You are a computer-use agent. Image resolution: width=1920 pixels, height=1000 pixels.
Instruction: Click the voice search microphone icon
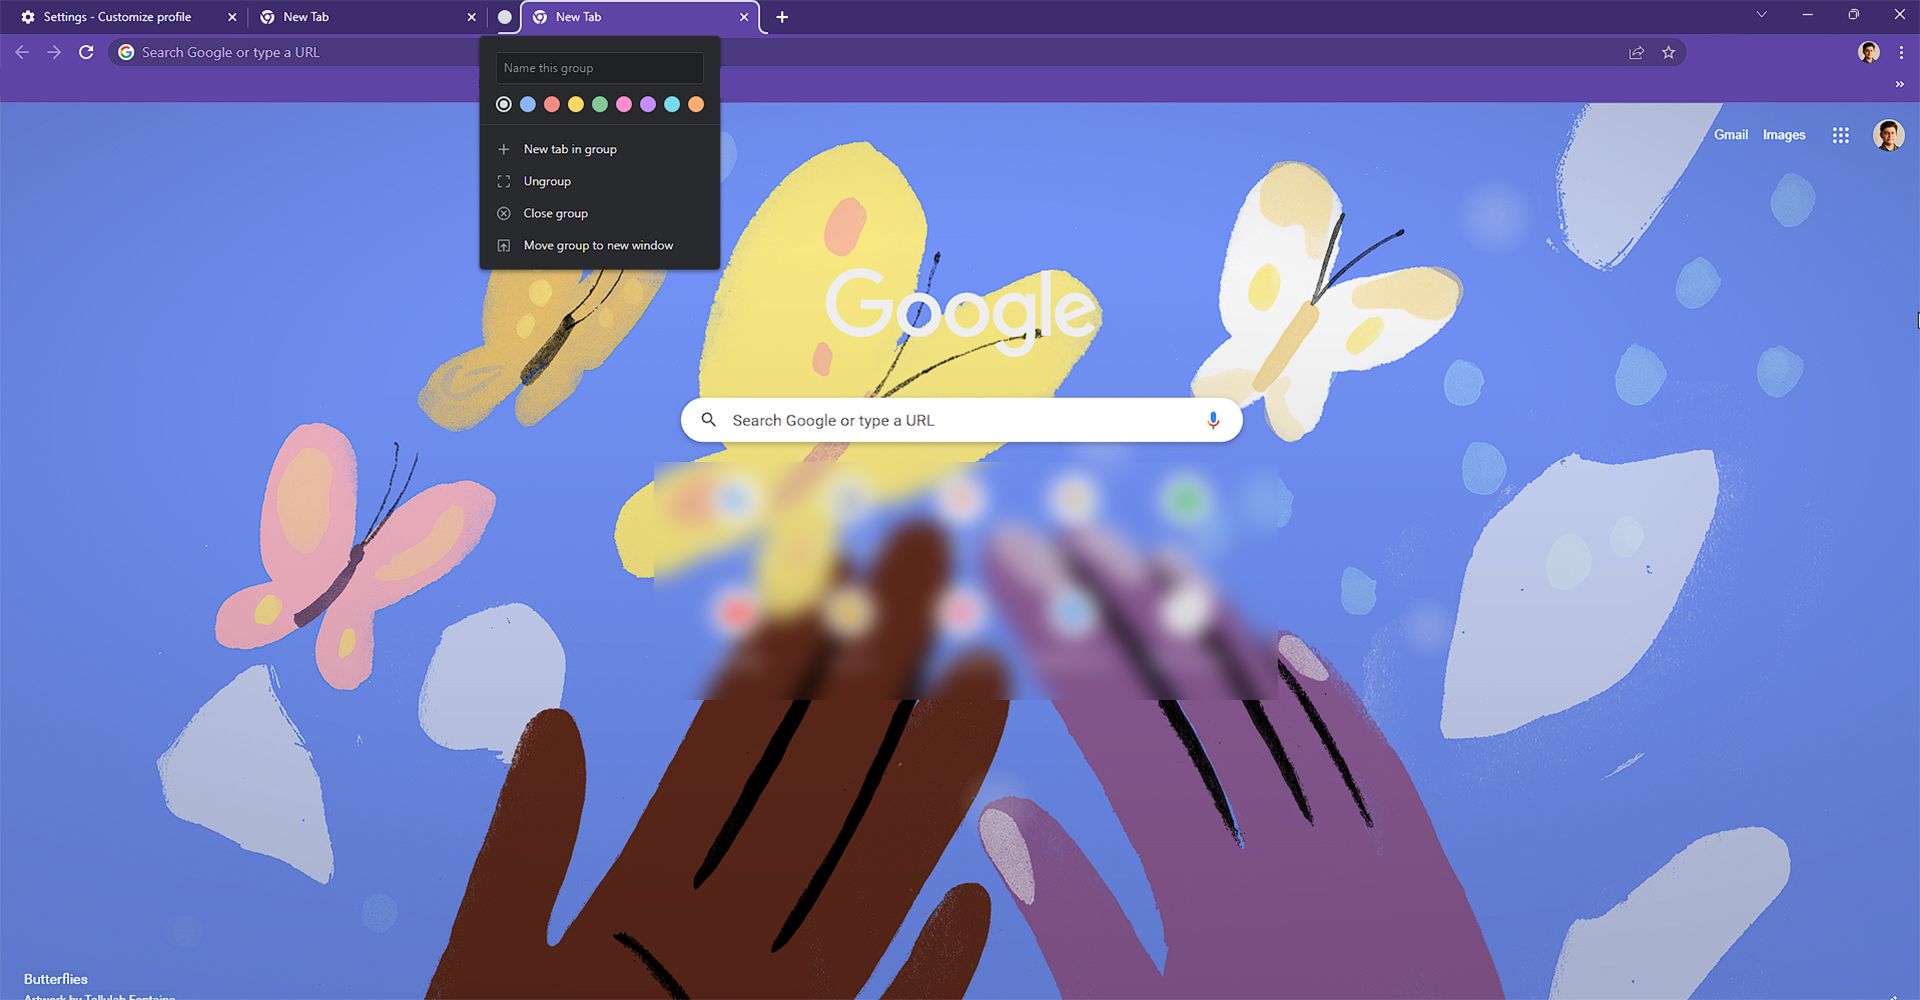1212,420
